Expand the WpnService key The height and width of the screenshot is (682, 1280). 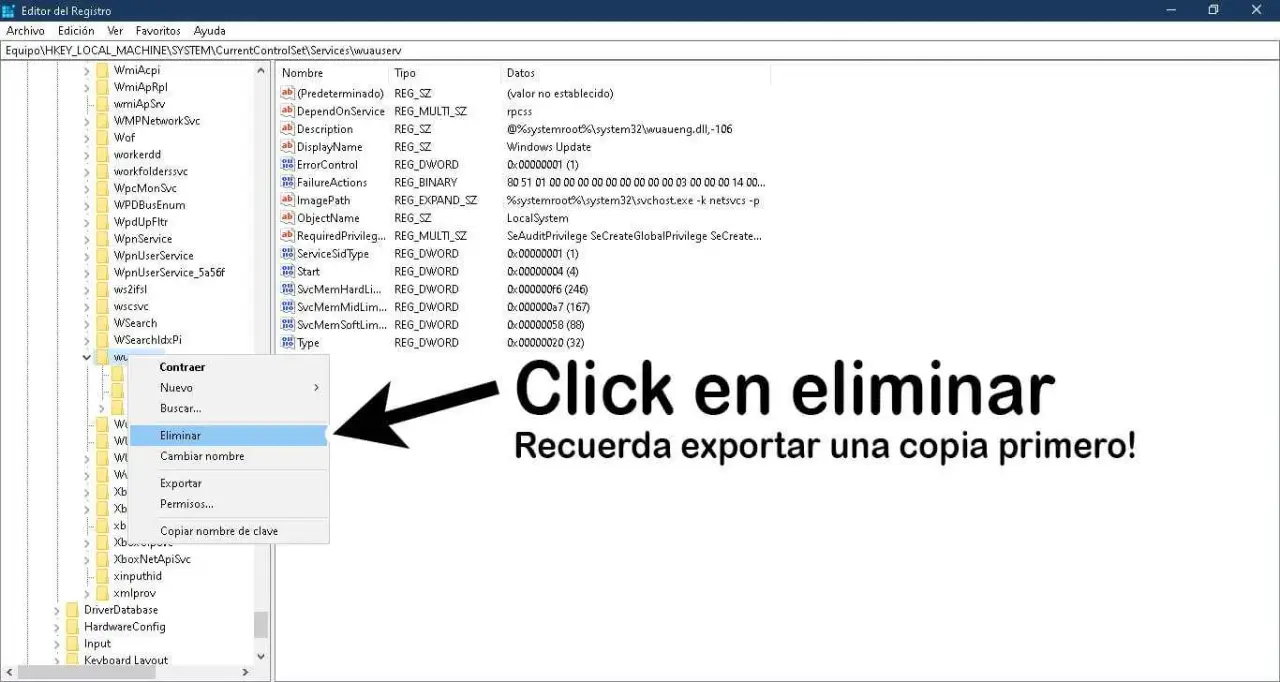[x=87, y=239]
